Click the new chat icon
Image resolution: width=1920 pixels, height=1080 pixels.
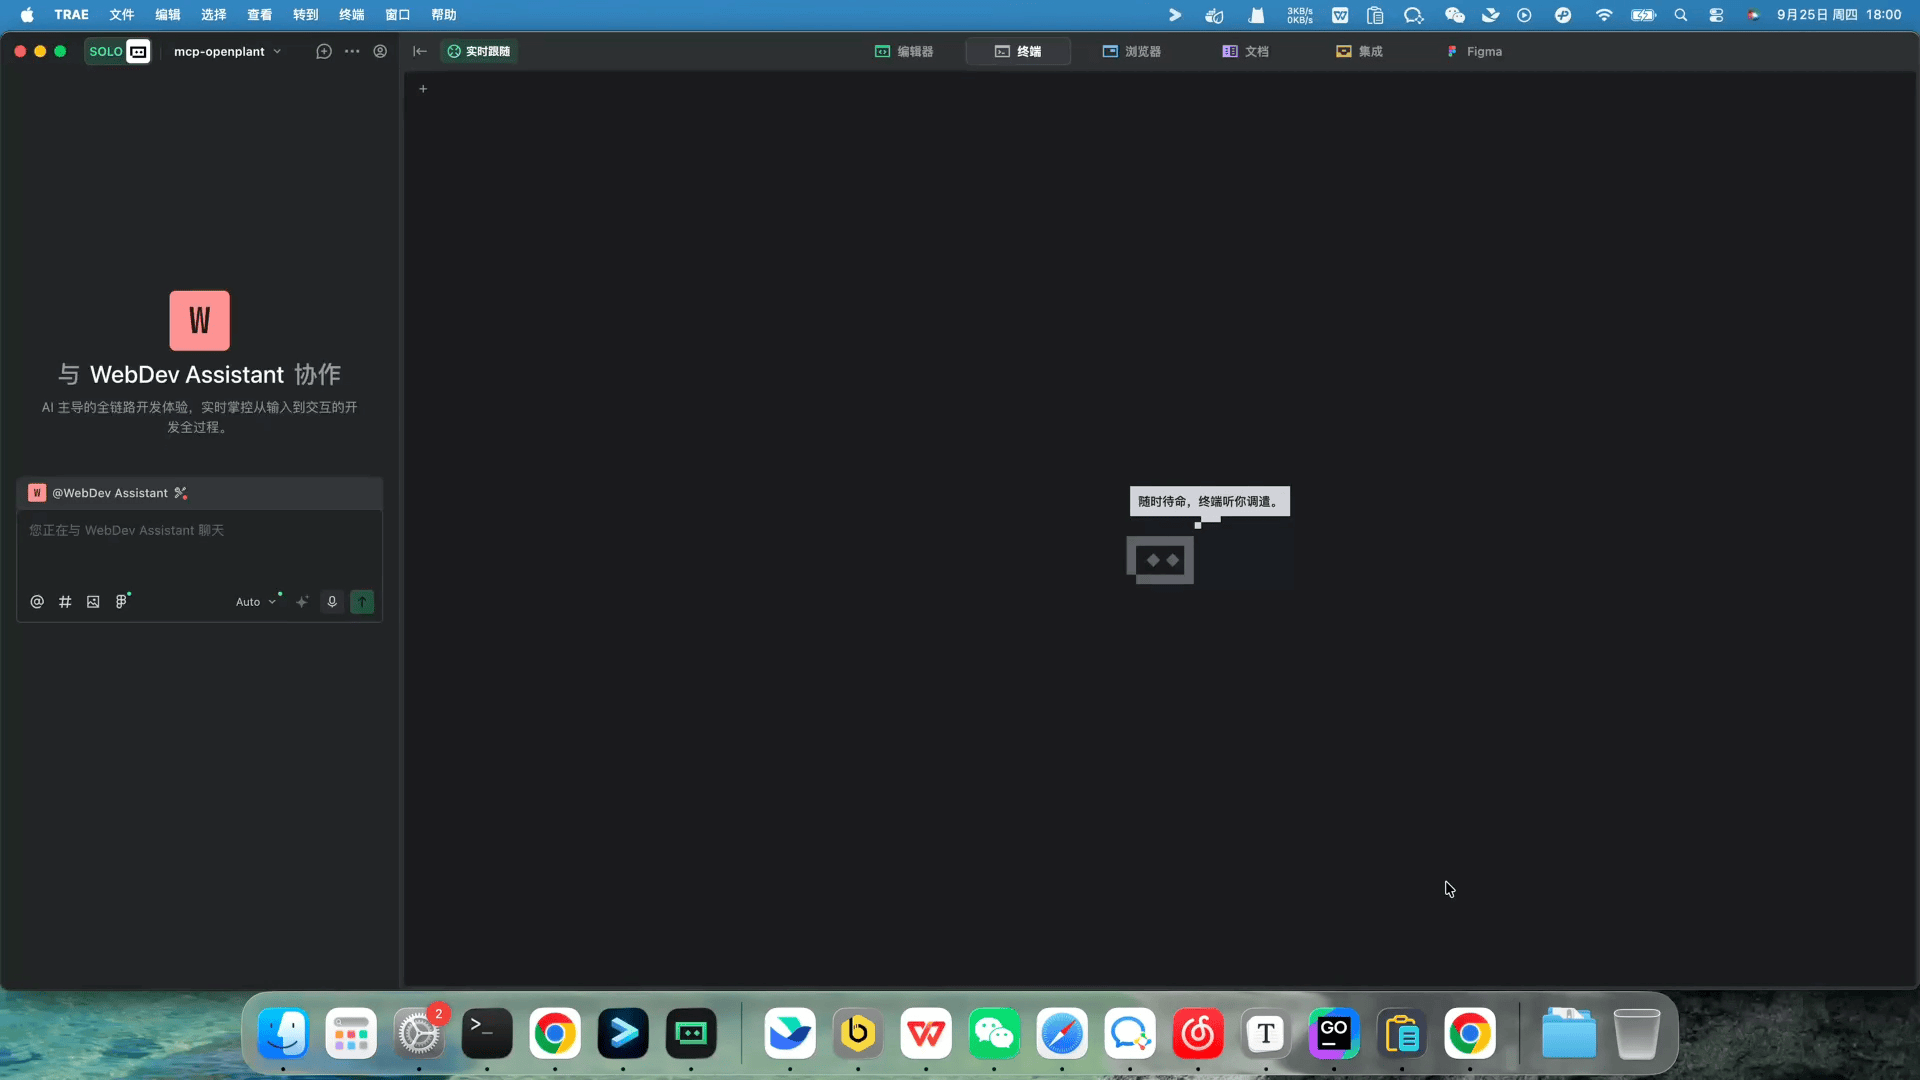pos(323,51)
